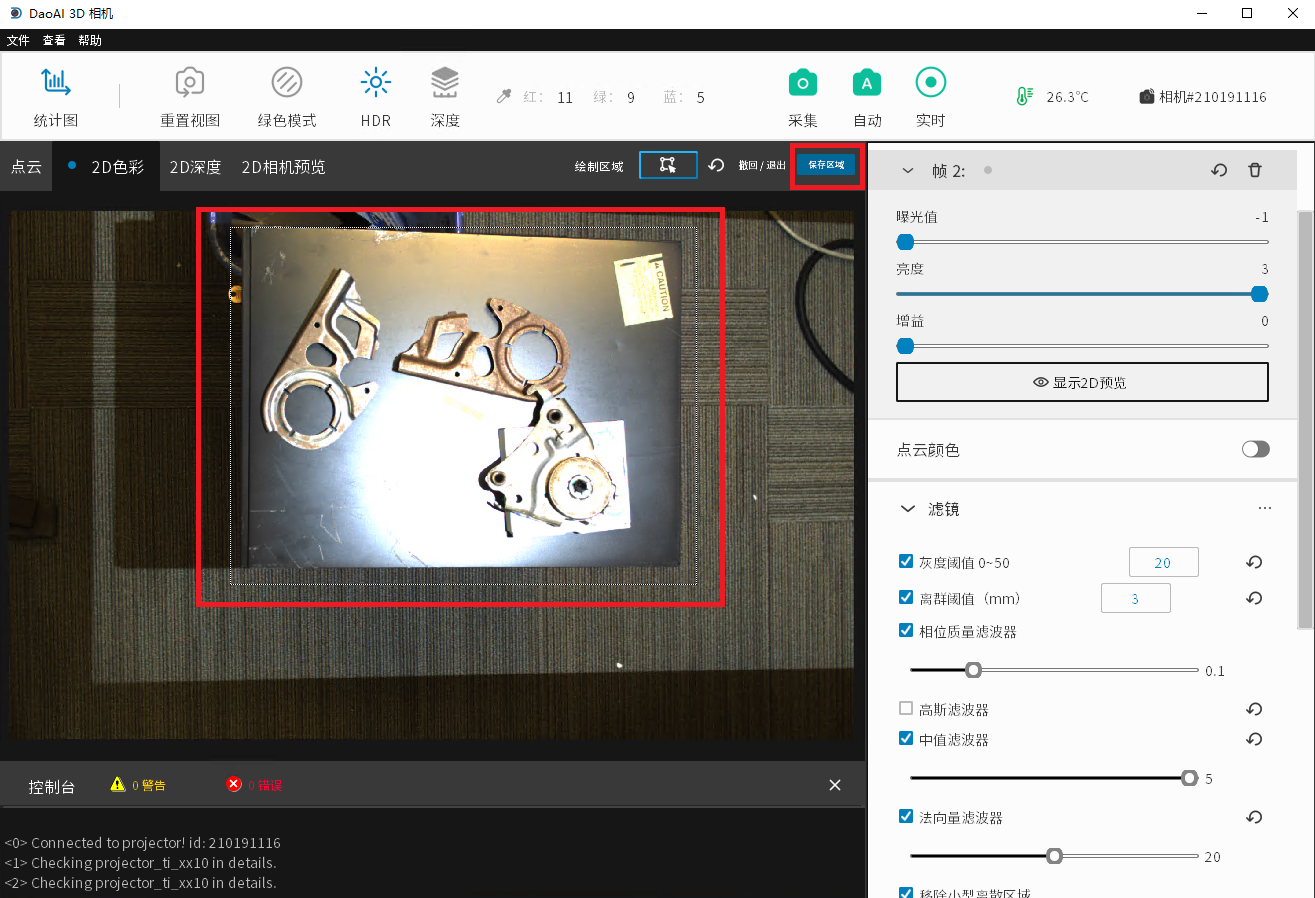Click the 保存区域 save region button
This screenshot has width=1315, height=898.
point(826,165)
